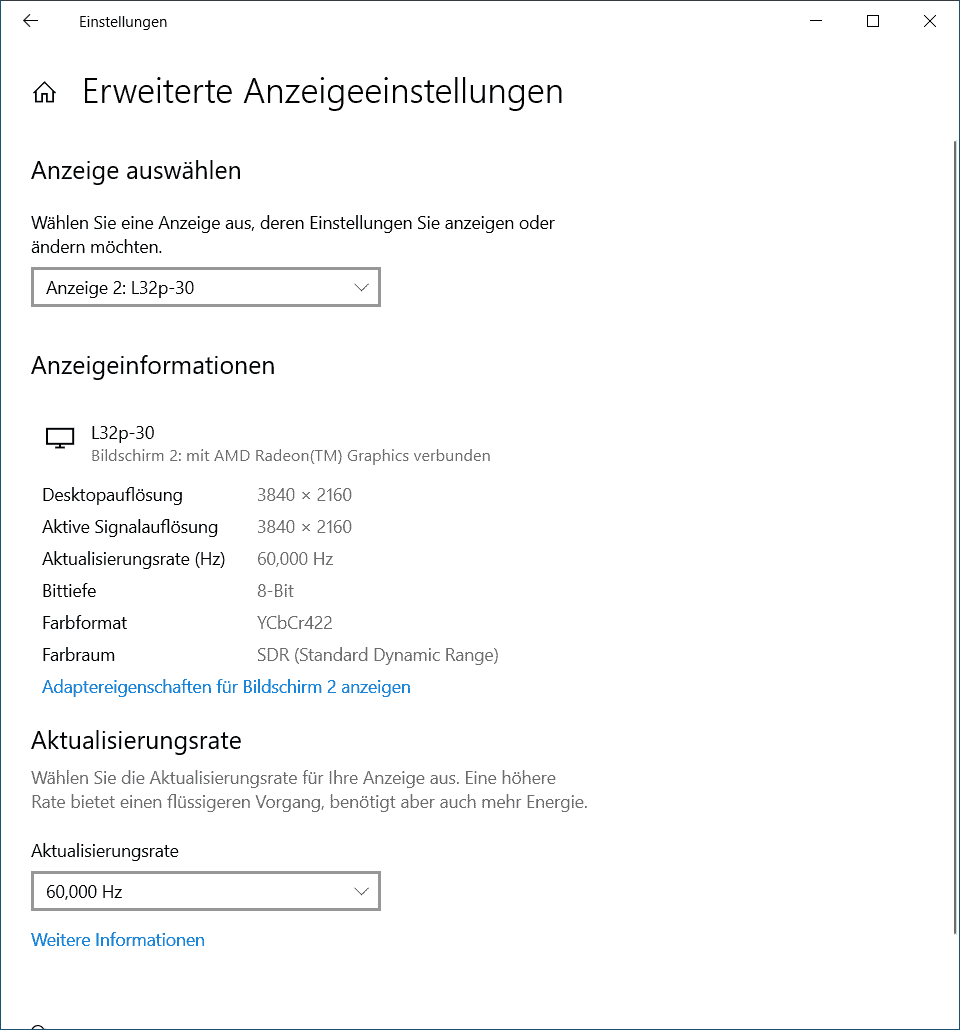Click the Bittiefe value 8-Bit
The width and height of the screenshot is (960, 1030).
point(275,591)
